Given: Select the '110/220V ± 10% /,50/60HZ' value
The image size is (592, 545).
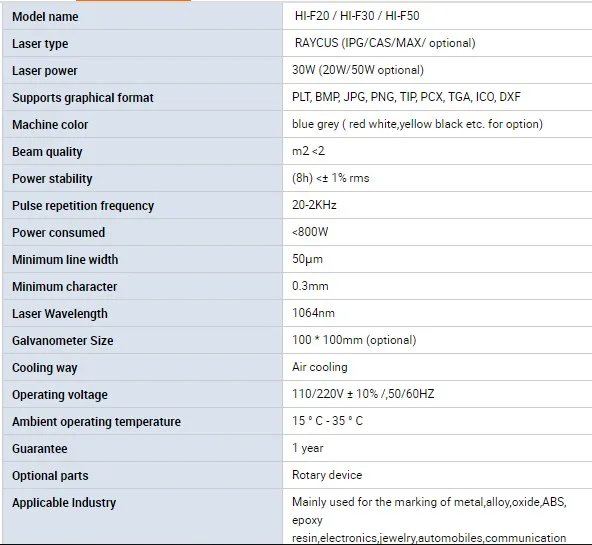Looking at the screenshot, I should 363,394.
